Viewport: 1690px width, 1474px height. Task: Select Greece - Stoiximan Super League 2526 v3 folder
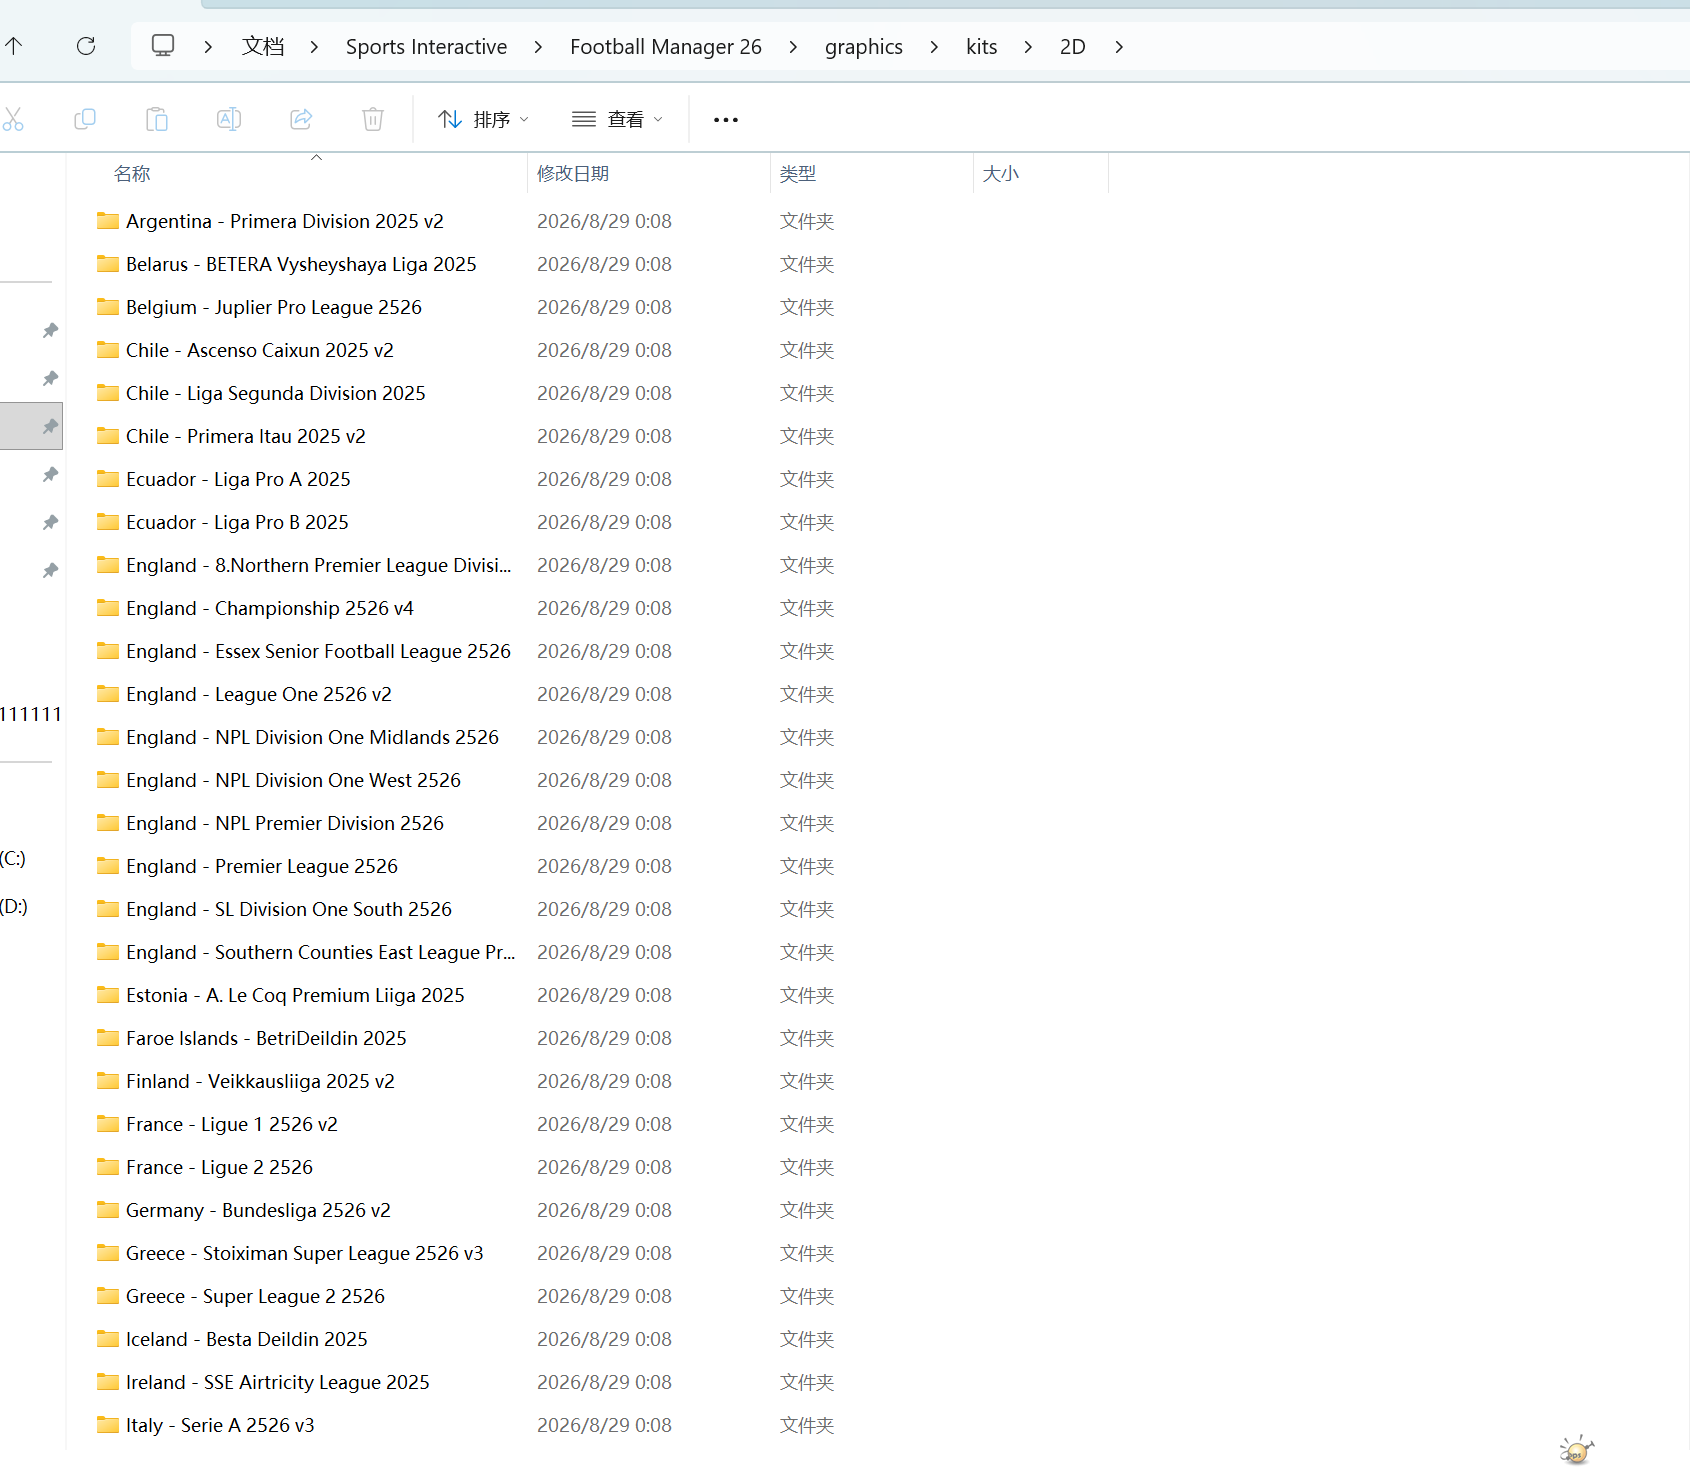coord(305,1253)
